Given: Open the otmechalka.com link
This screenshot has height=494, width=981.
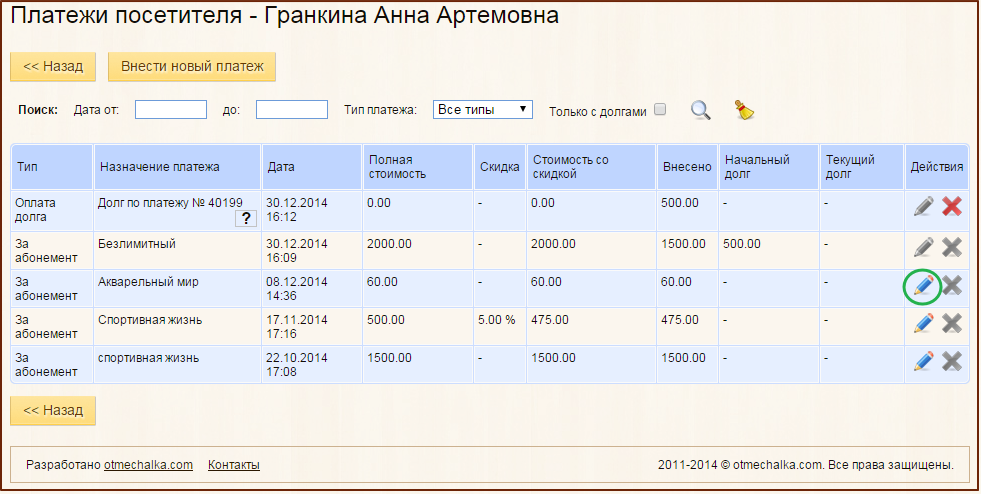Looking at the screenshot, I should point(148,465).
